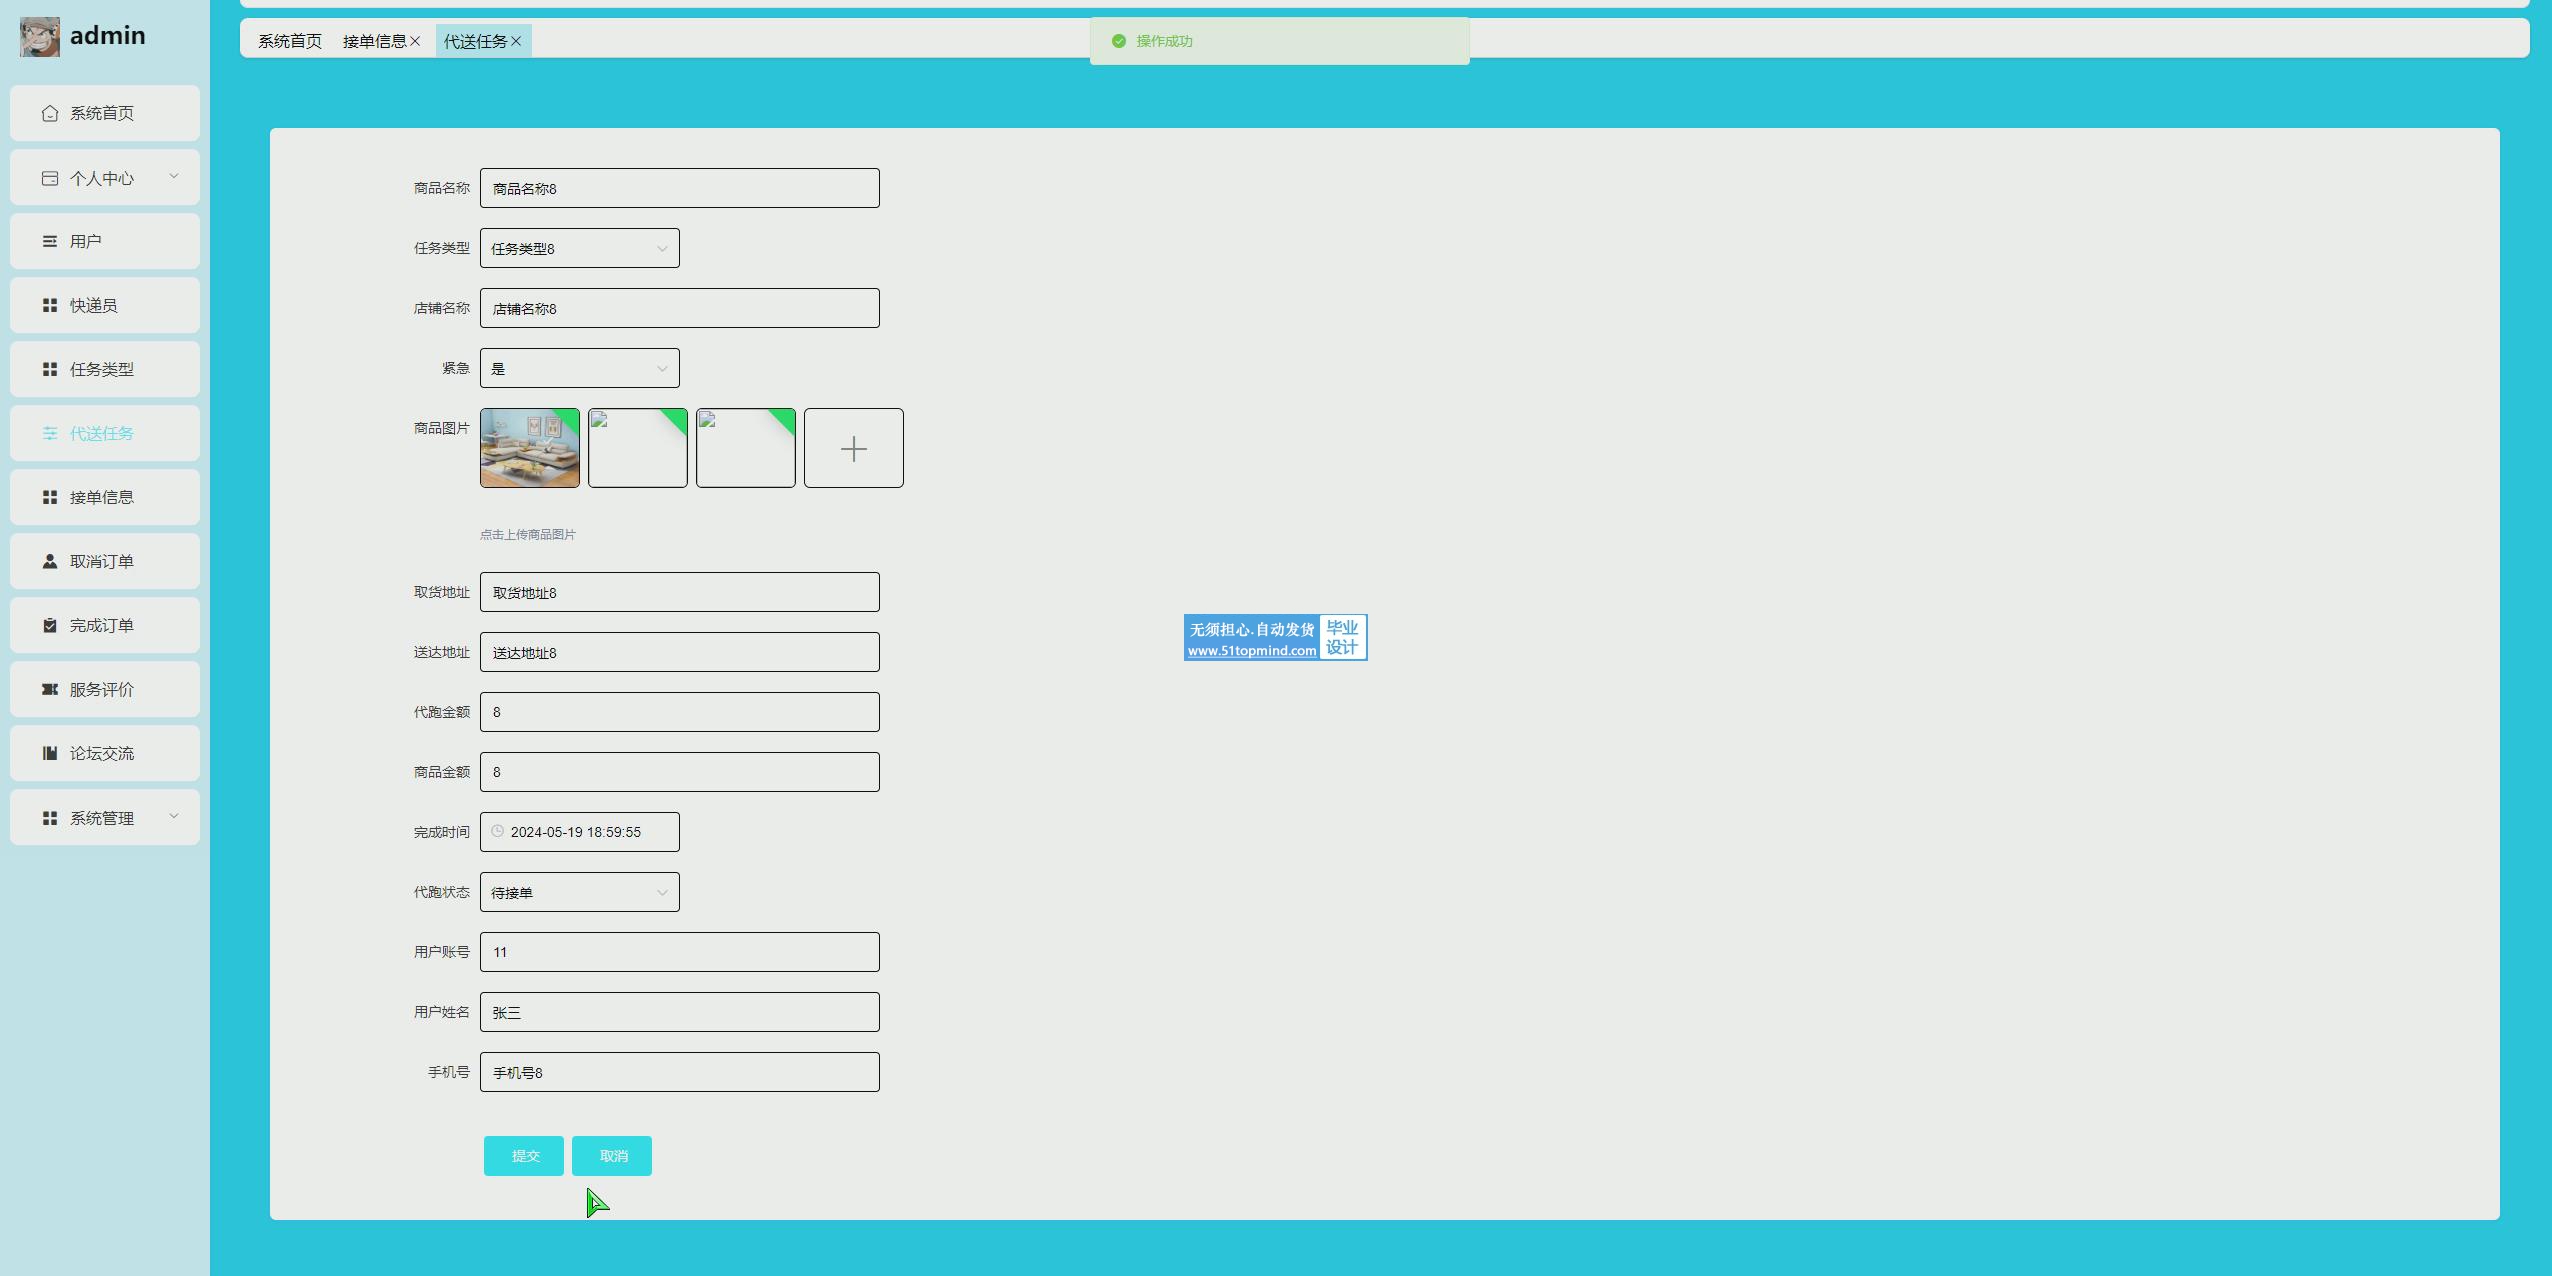The height and width of the screenshot is (1276, 2552).
Task: Click the 商品金额 input field
Action: click(680, 772)
